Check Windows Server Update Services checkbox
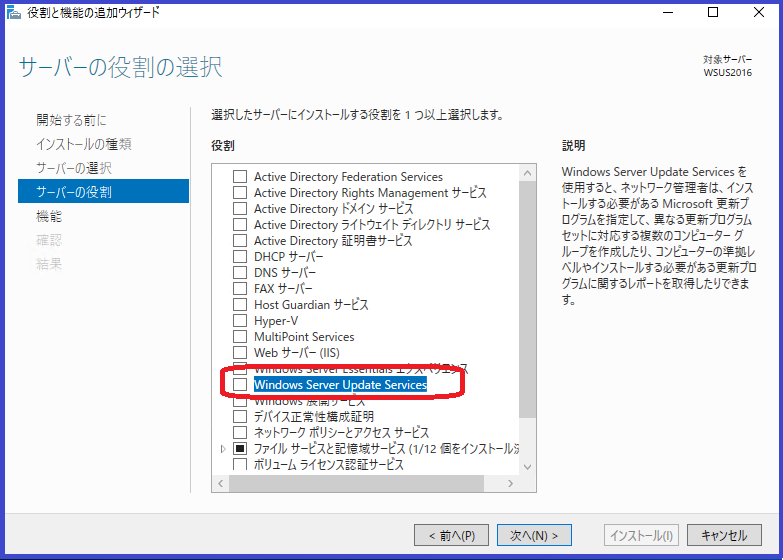This screenshot has width=783, height=560. 240,384
